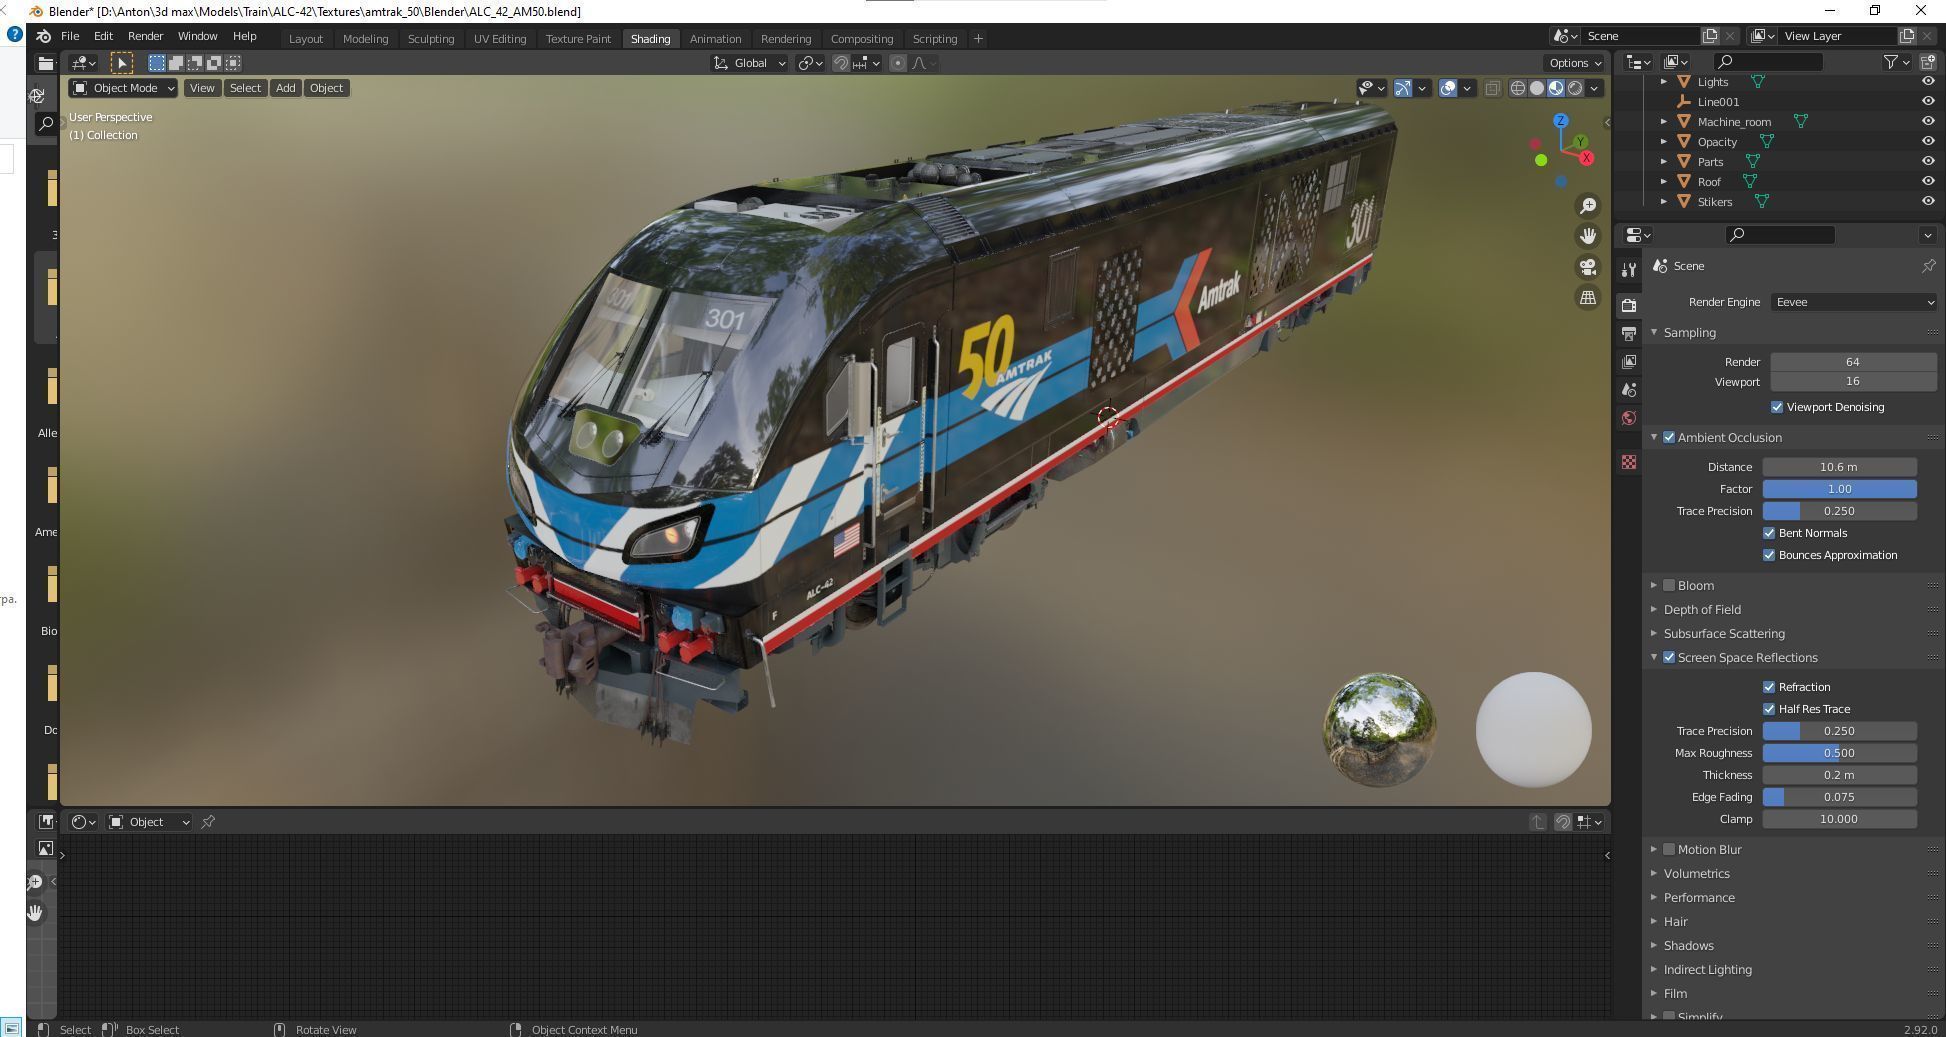This screenshot has width=1946, height=1037.
Task: Switch perspective/orthographic with the grid icon
Action: [1588, 298]
